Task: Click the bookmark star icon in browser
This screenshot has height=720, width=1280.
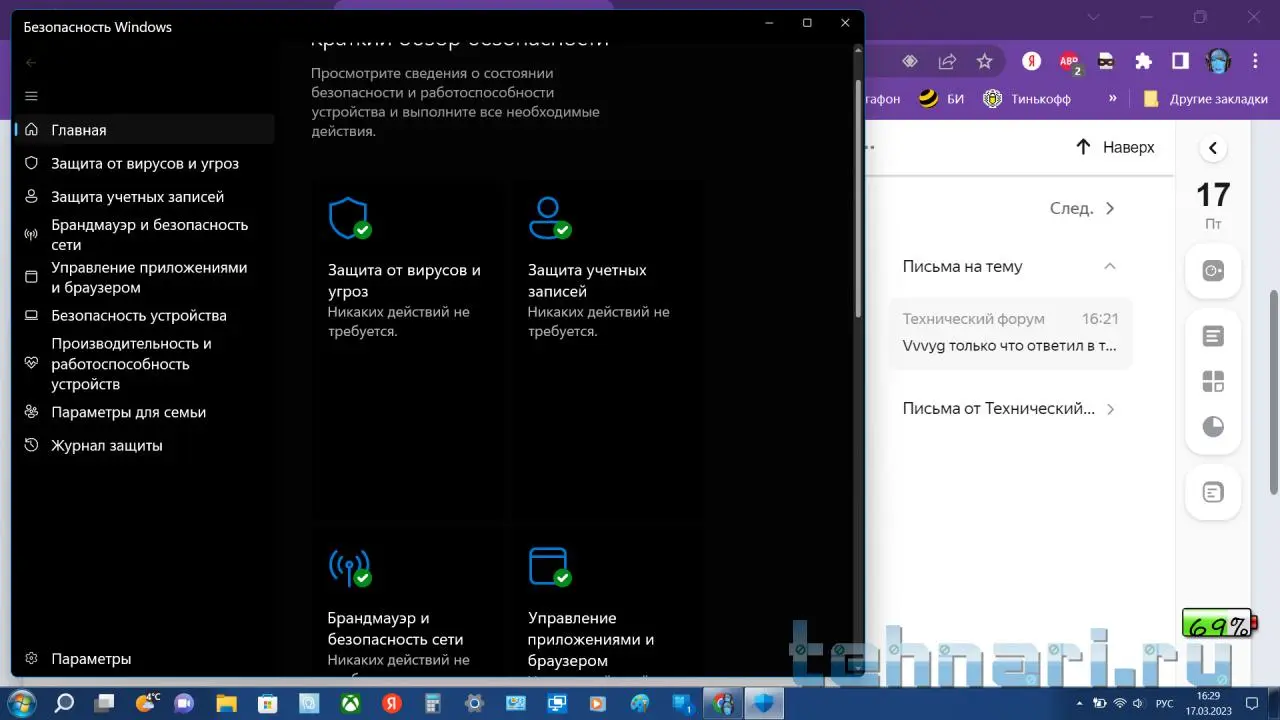Action: pos(984,61)
